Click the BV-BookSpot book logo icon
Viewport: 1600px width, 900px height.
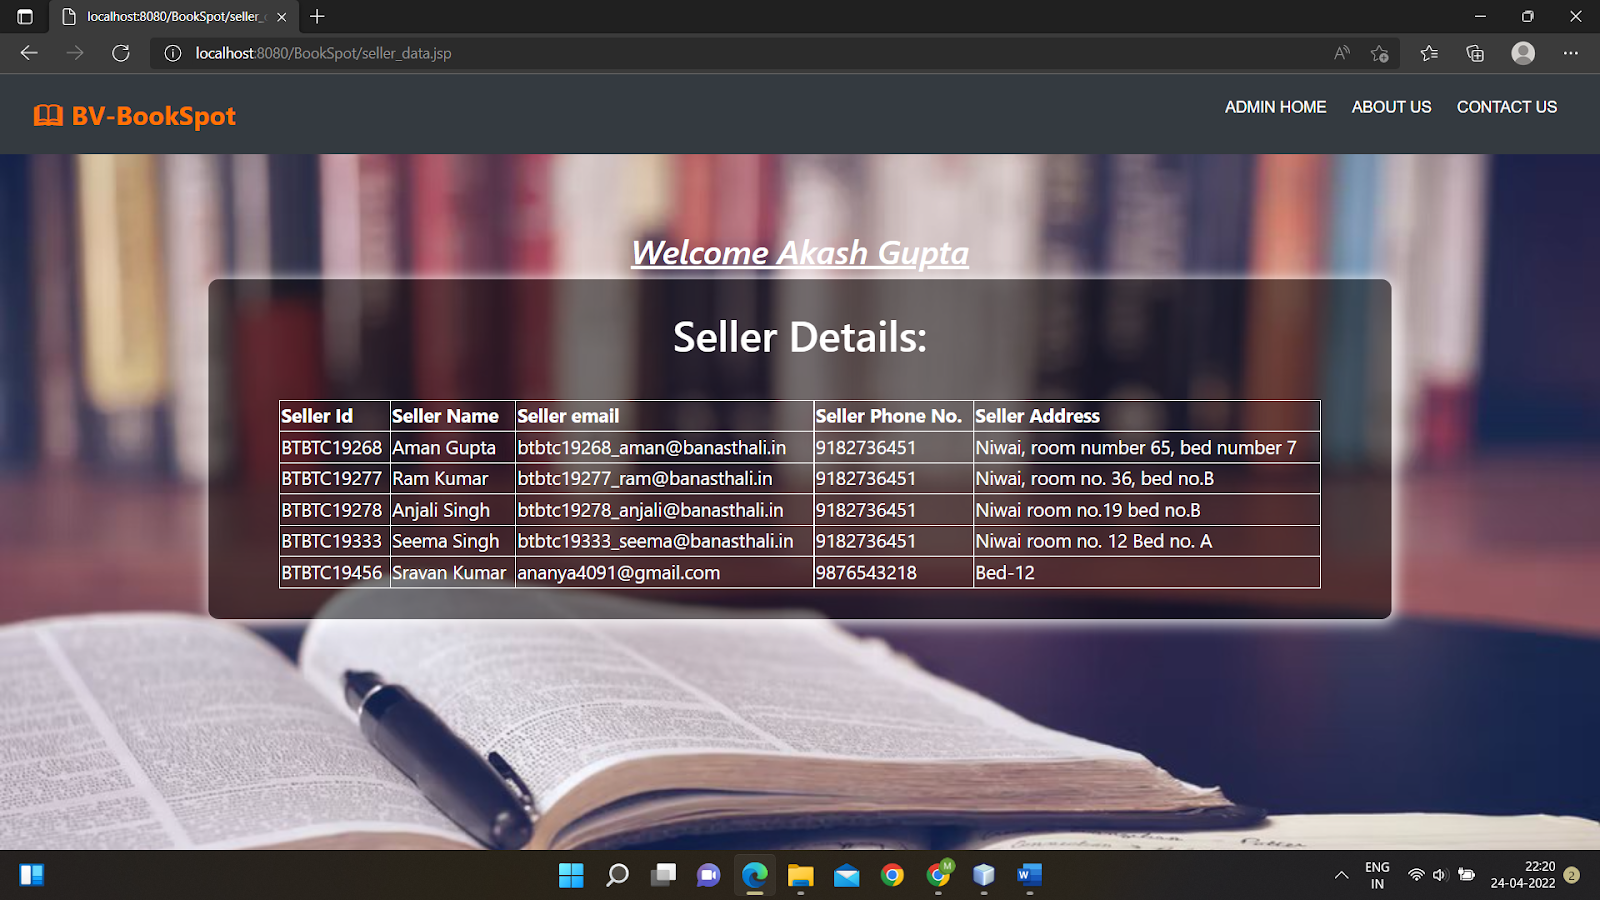coord(48,116)
